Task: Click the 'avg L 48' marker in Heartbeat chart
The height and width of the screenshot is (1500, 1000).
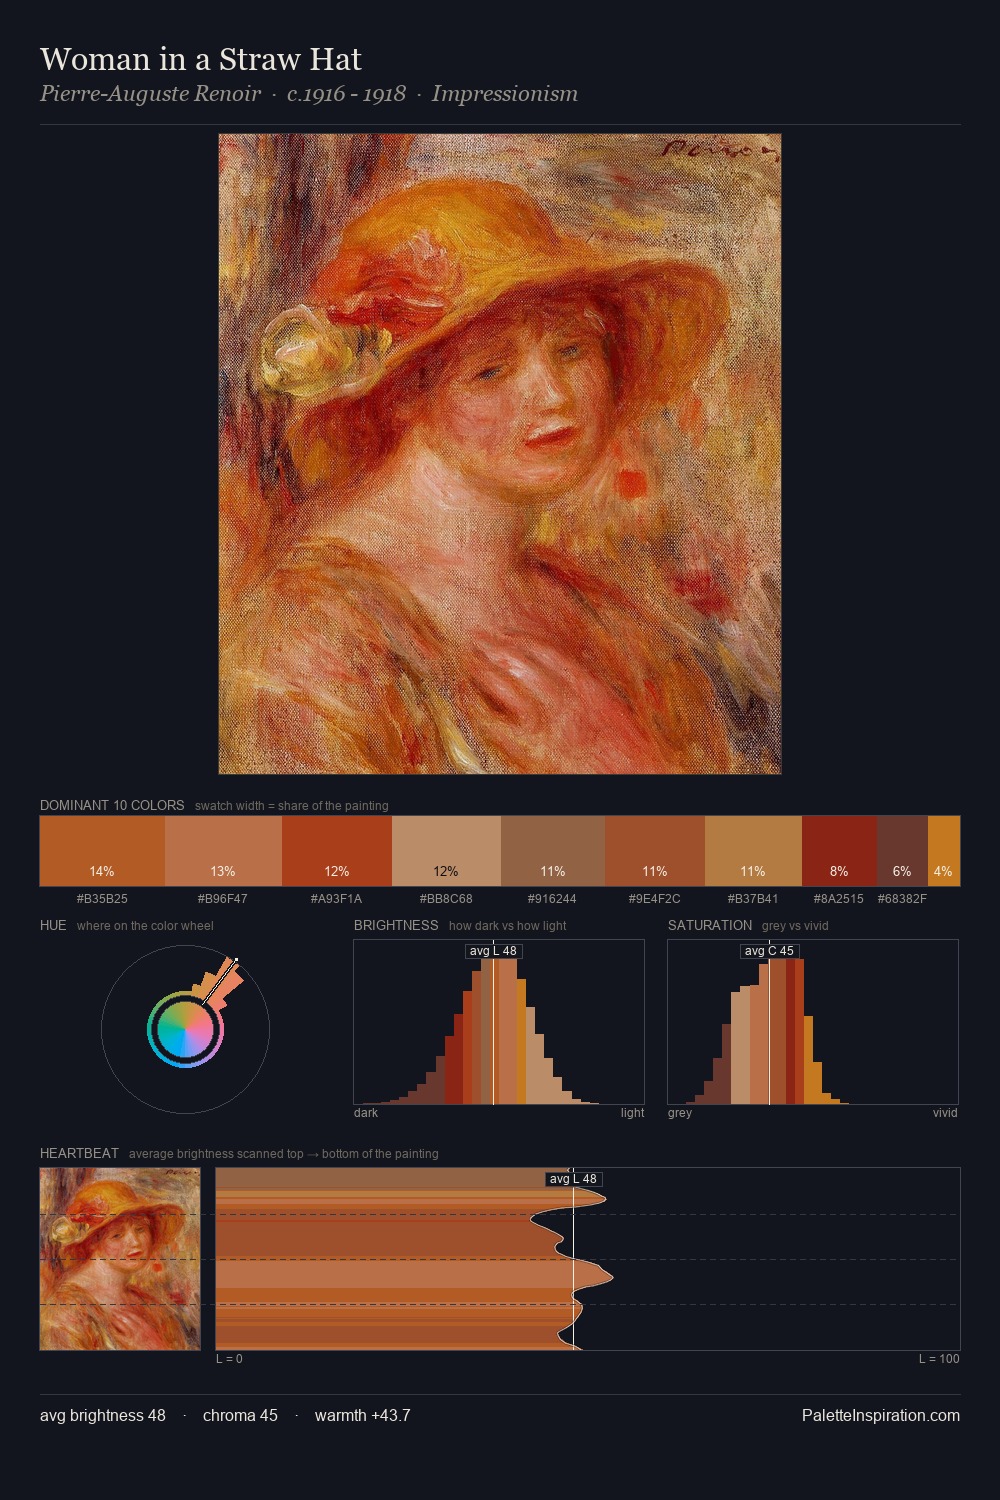Action: tap(573, 1179)
